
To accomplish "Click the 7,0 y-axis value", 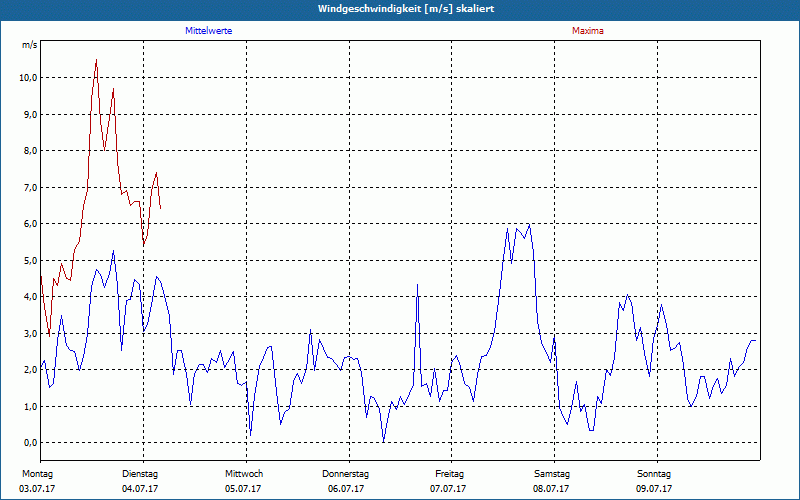I will coord(31,187).
